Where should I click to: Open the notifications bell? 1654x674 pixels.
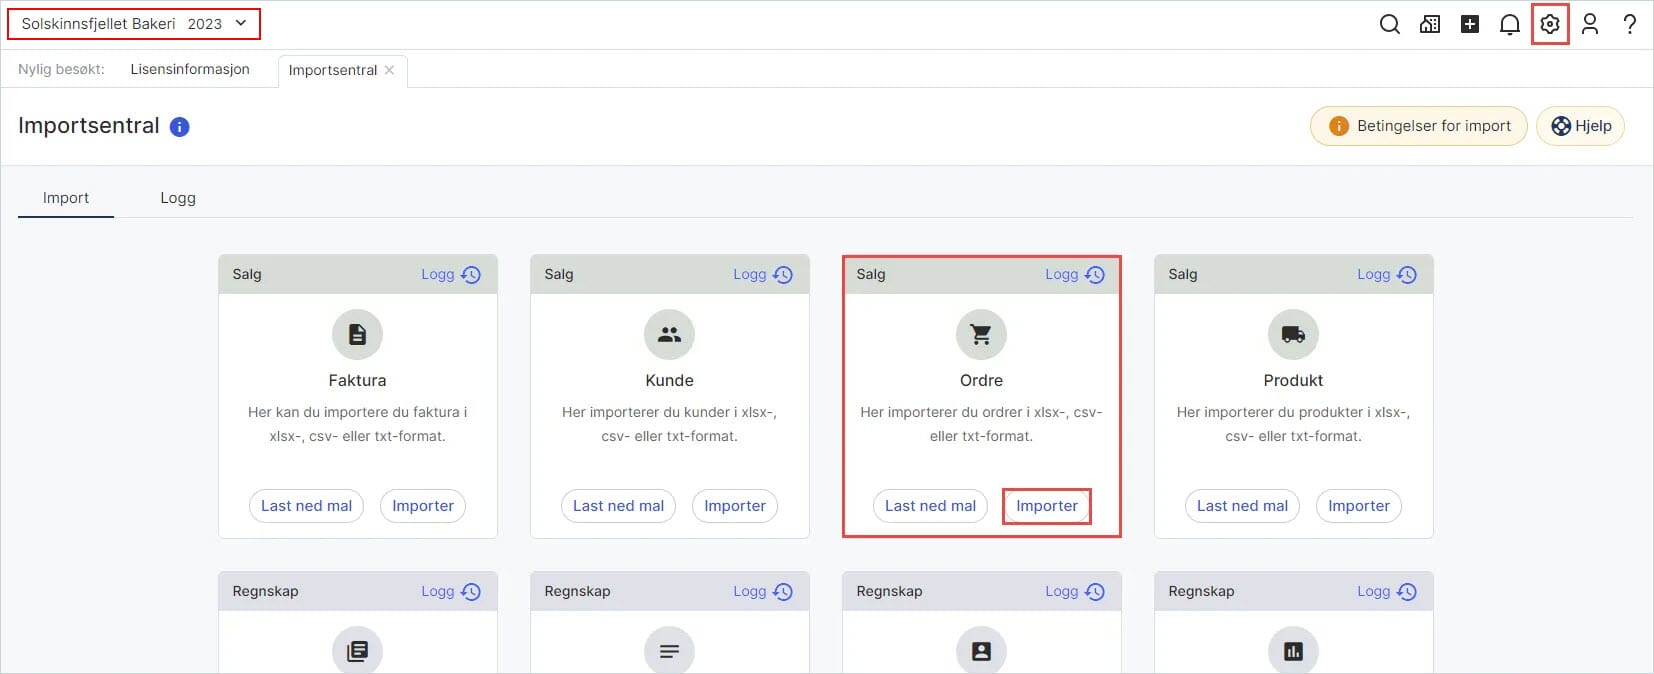pyautogui.click(x=1510, y=24)
